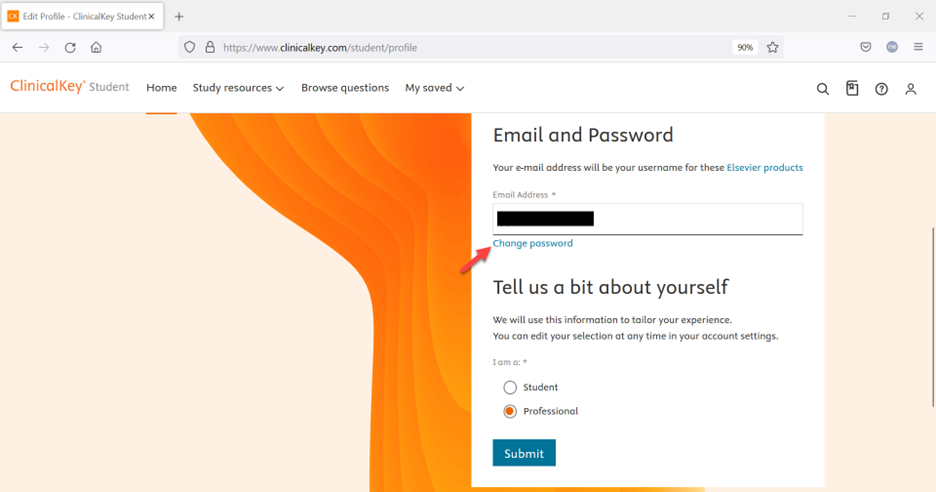Click the Change password link
The image size is (936, 492).
coord(533,243)
